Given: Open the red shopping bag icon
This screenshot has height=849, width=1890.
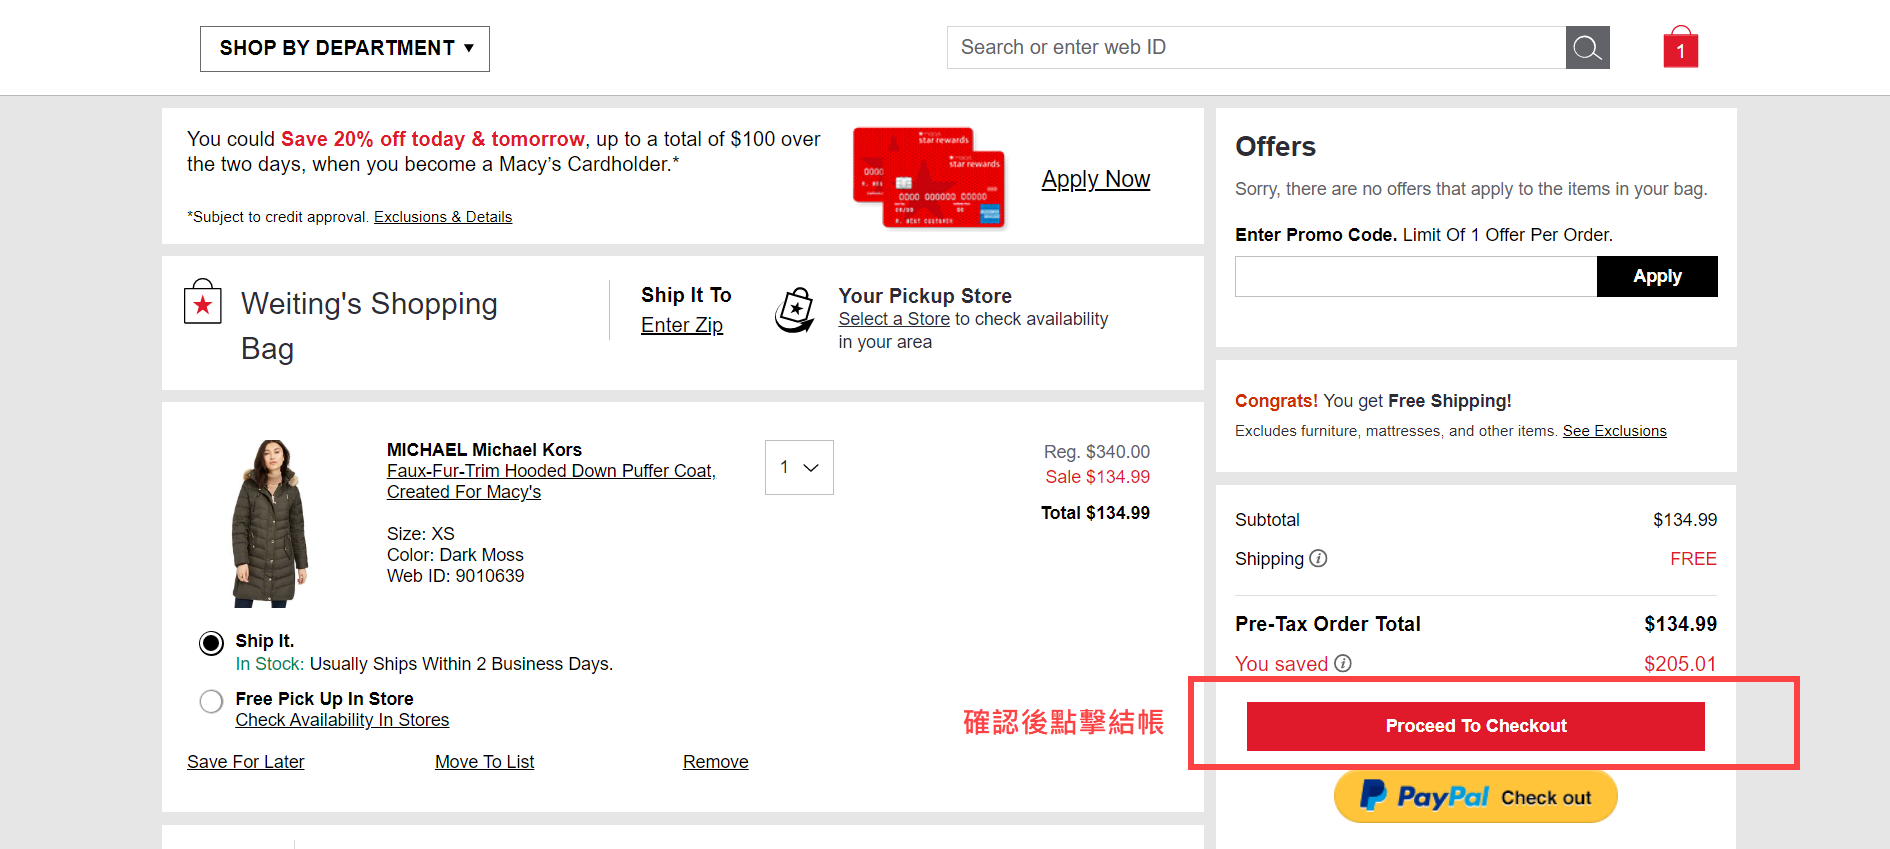Looking at the screenshot, I should coord(1680,48).
